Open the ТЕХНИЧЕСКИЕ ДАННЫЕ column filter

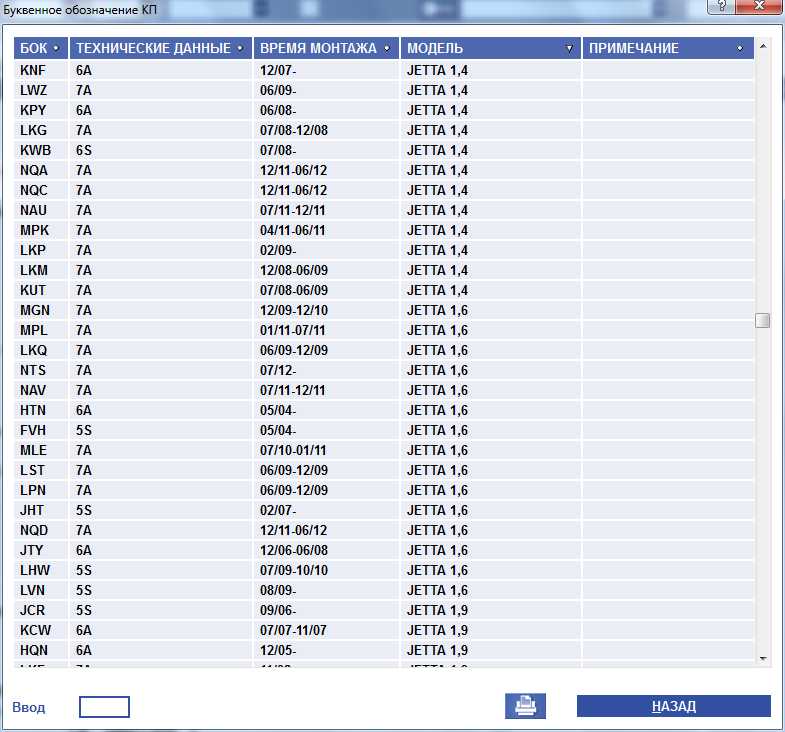coord(240,49)
